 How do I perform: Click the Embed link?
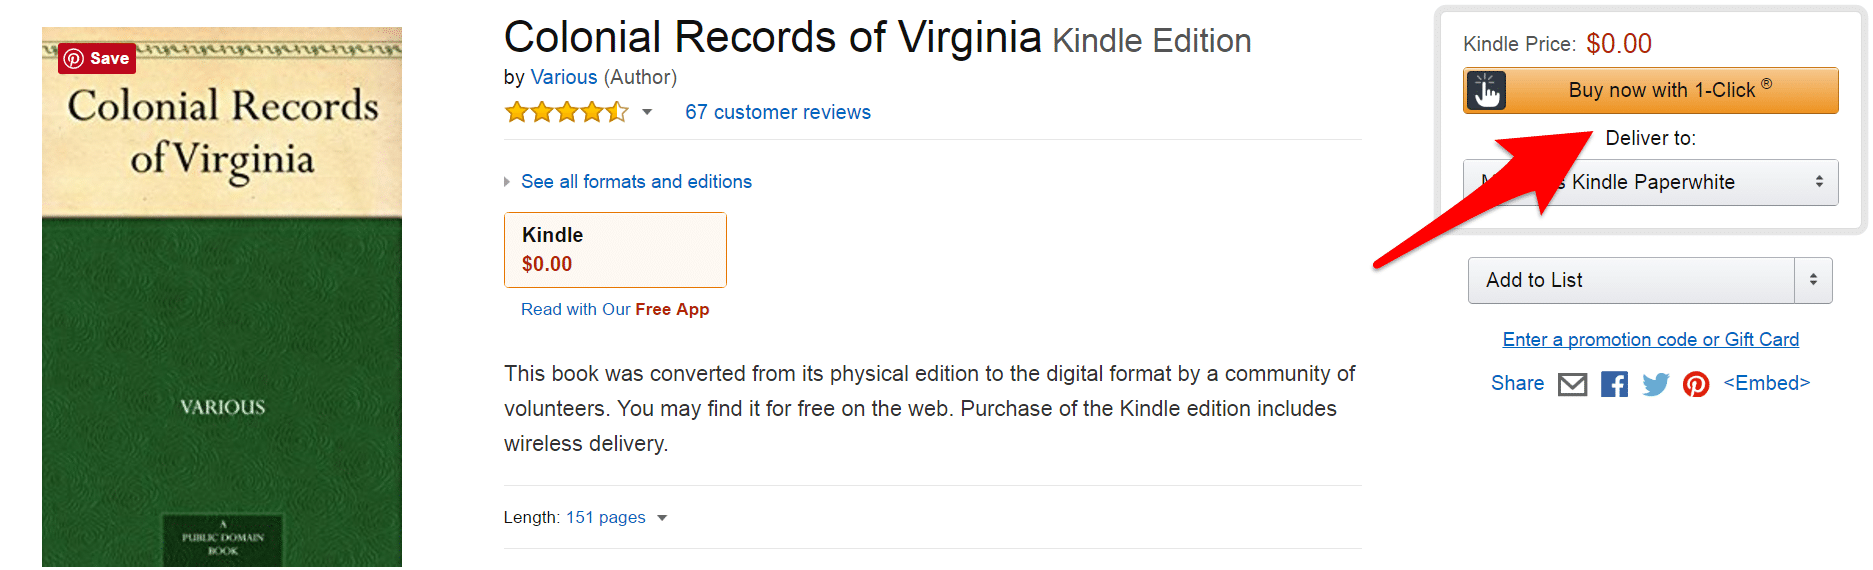point(1766,383)
